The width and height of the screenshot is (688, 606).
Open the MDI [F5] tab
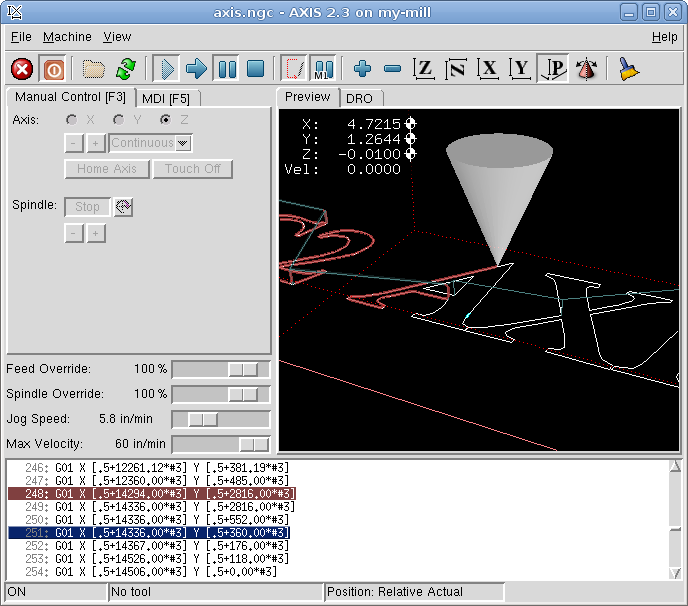point(167,98)
